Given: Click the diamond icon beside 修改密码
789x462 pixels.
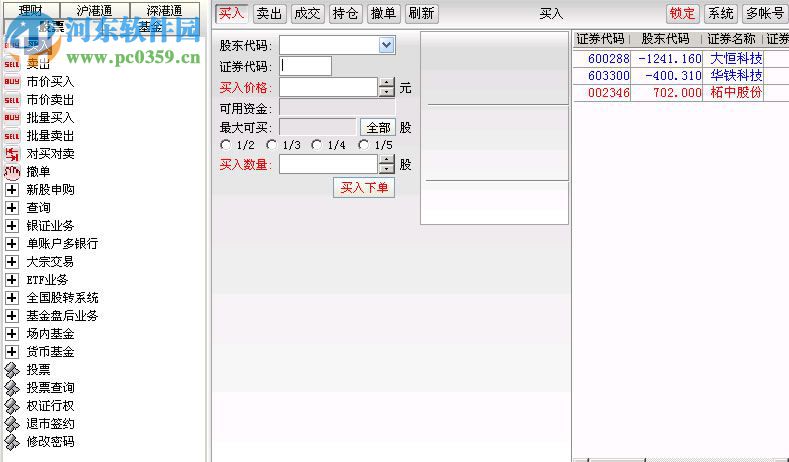Looking at the screenshot, I should click(12, 442).
